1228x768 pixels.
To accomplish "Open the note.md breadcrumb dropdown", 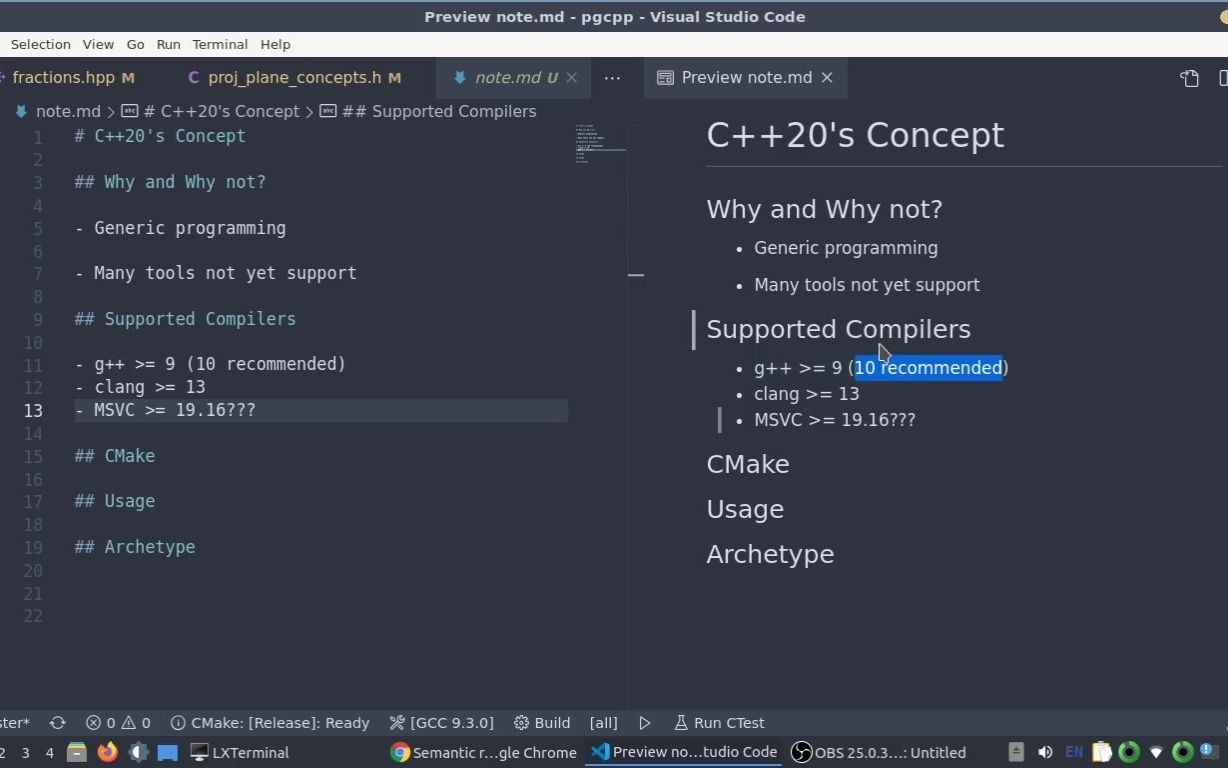I will [68, 111].
